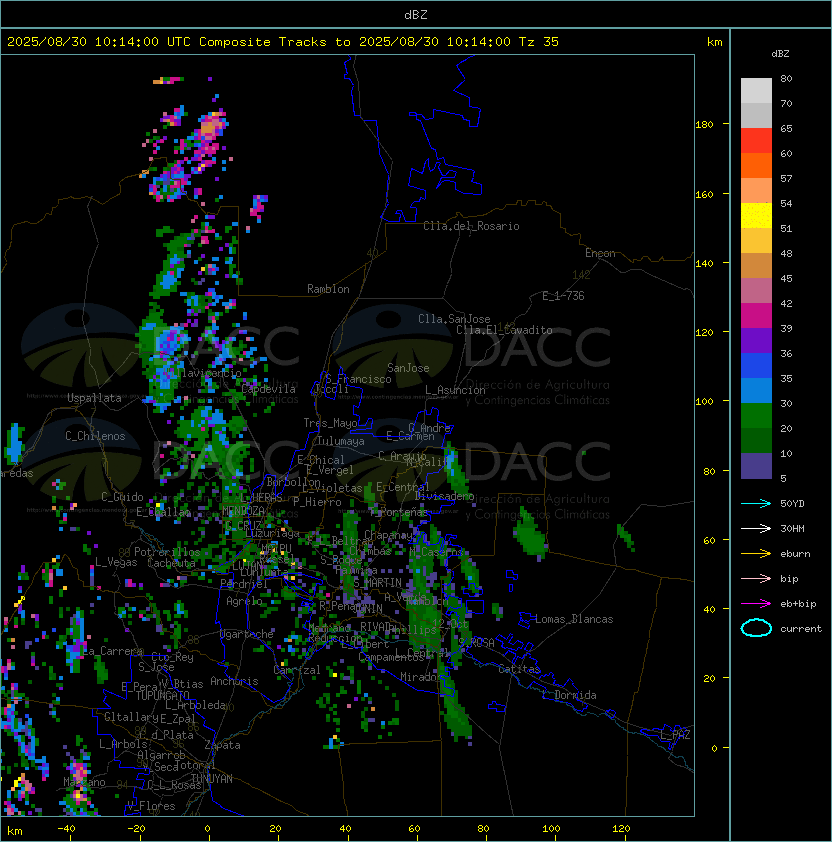
Task: Pick the light gray 70-80 dBZ swatch
Action: tap(756, 91)
